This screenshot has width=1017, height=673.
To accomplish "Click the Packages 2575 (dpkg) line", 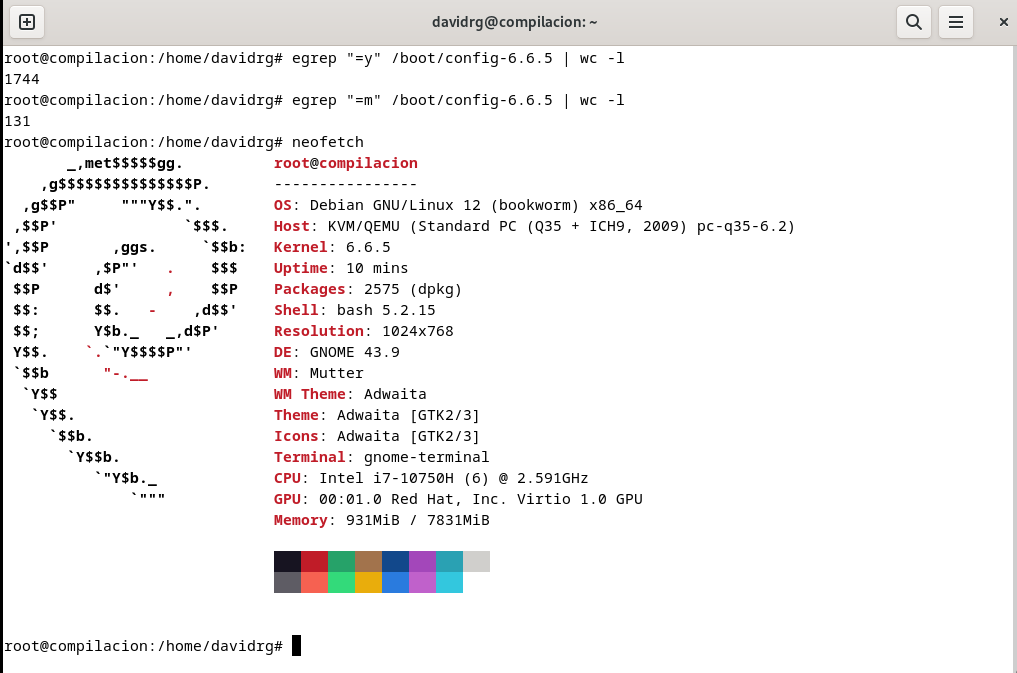I will coord(368,289).
